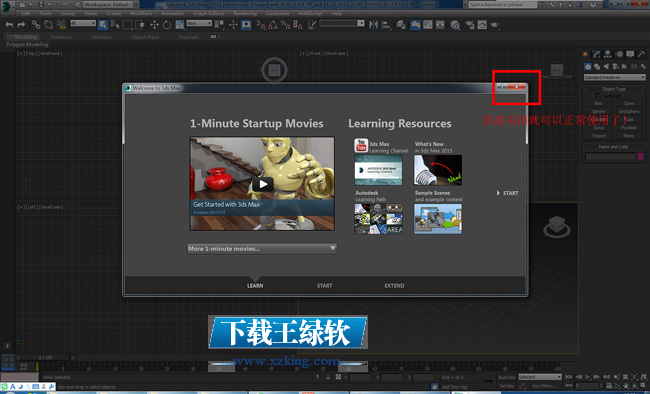This screenshot has height=394, width=650.
Task: Click the Set Key button
Action: [507, 386]
